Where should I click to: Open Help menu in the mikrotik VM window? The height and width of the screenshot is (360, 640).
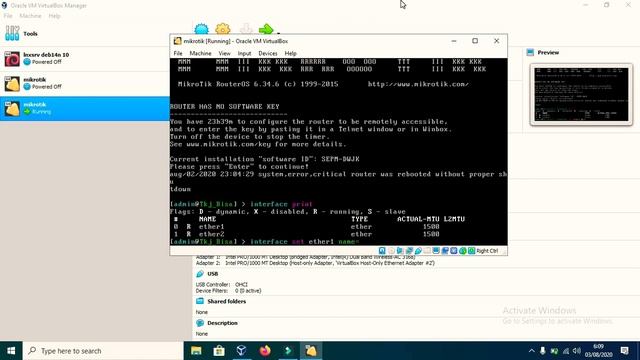point(290,53)
